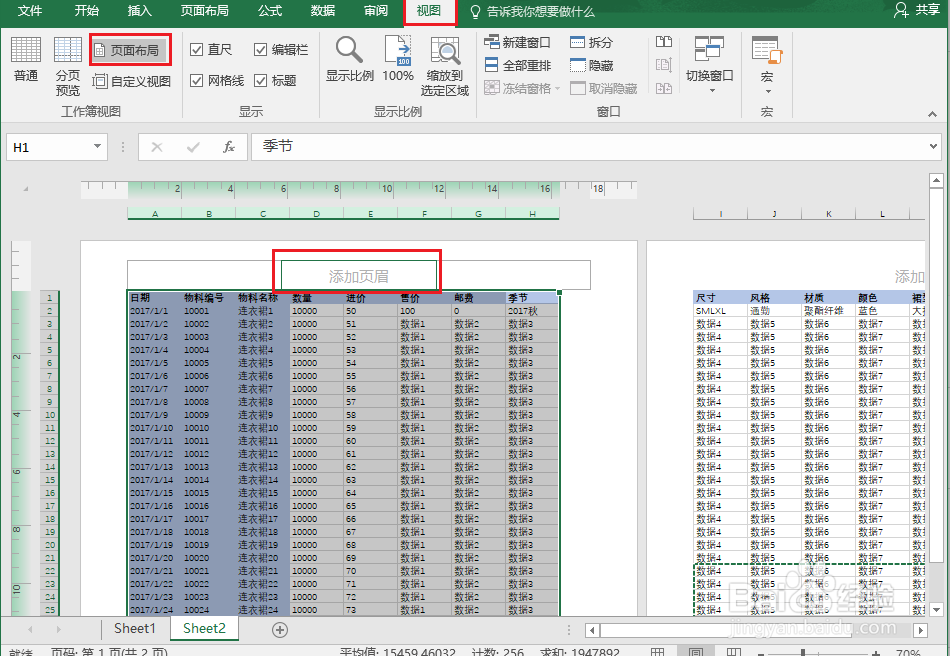Open the Formulas (公式) tab
Viewport: 950px width, 660px height.
click(x=270, y=11)
